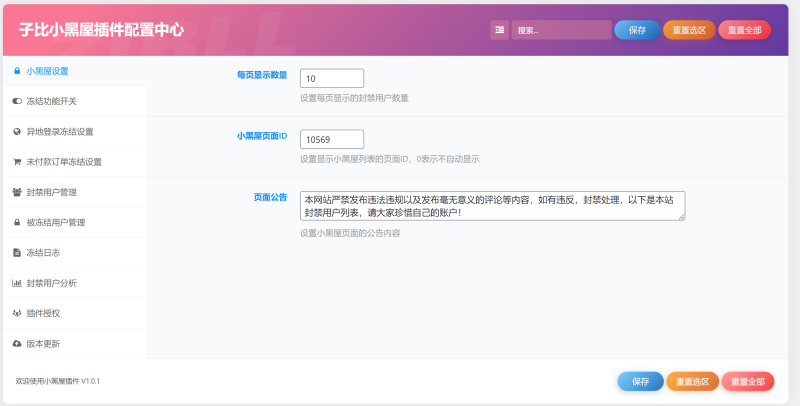The width and height of the screenshot is (800, 406).
Task: Click the 页面公告 label
Action: click(270, 197)
